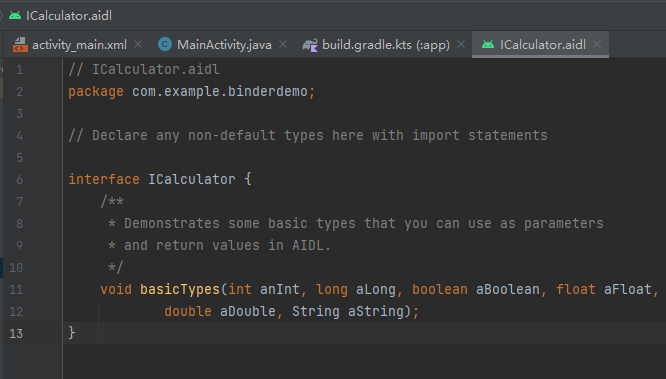This screenshot has height=379, width=666.
Task: Click 'com.example.binderdemo' package name
Action: tap(220, 91)
